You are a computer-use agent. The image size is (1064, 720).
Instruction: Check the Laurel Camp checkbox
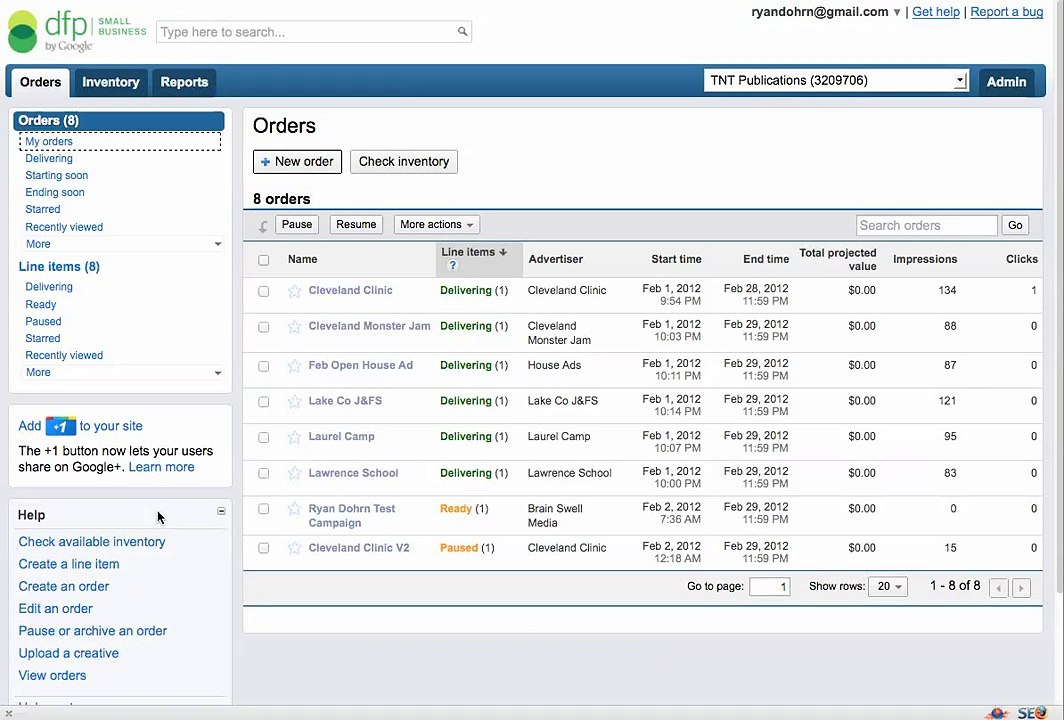tap(263, 438)
